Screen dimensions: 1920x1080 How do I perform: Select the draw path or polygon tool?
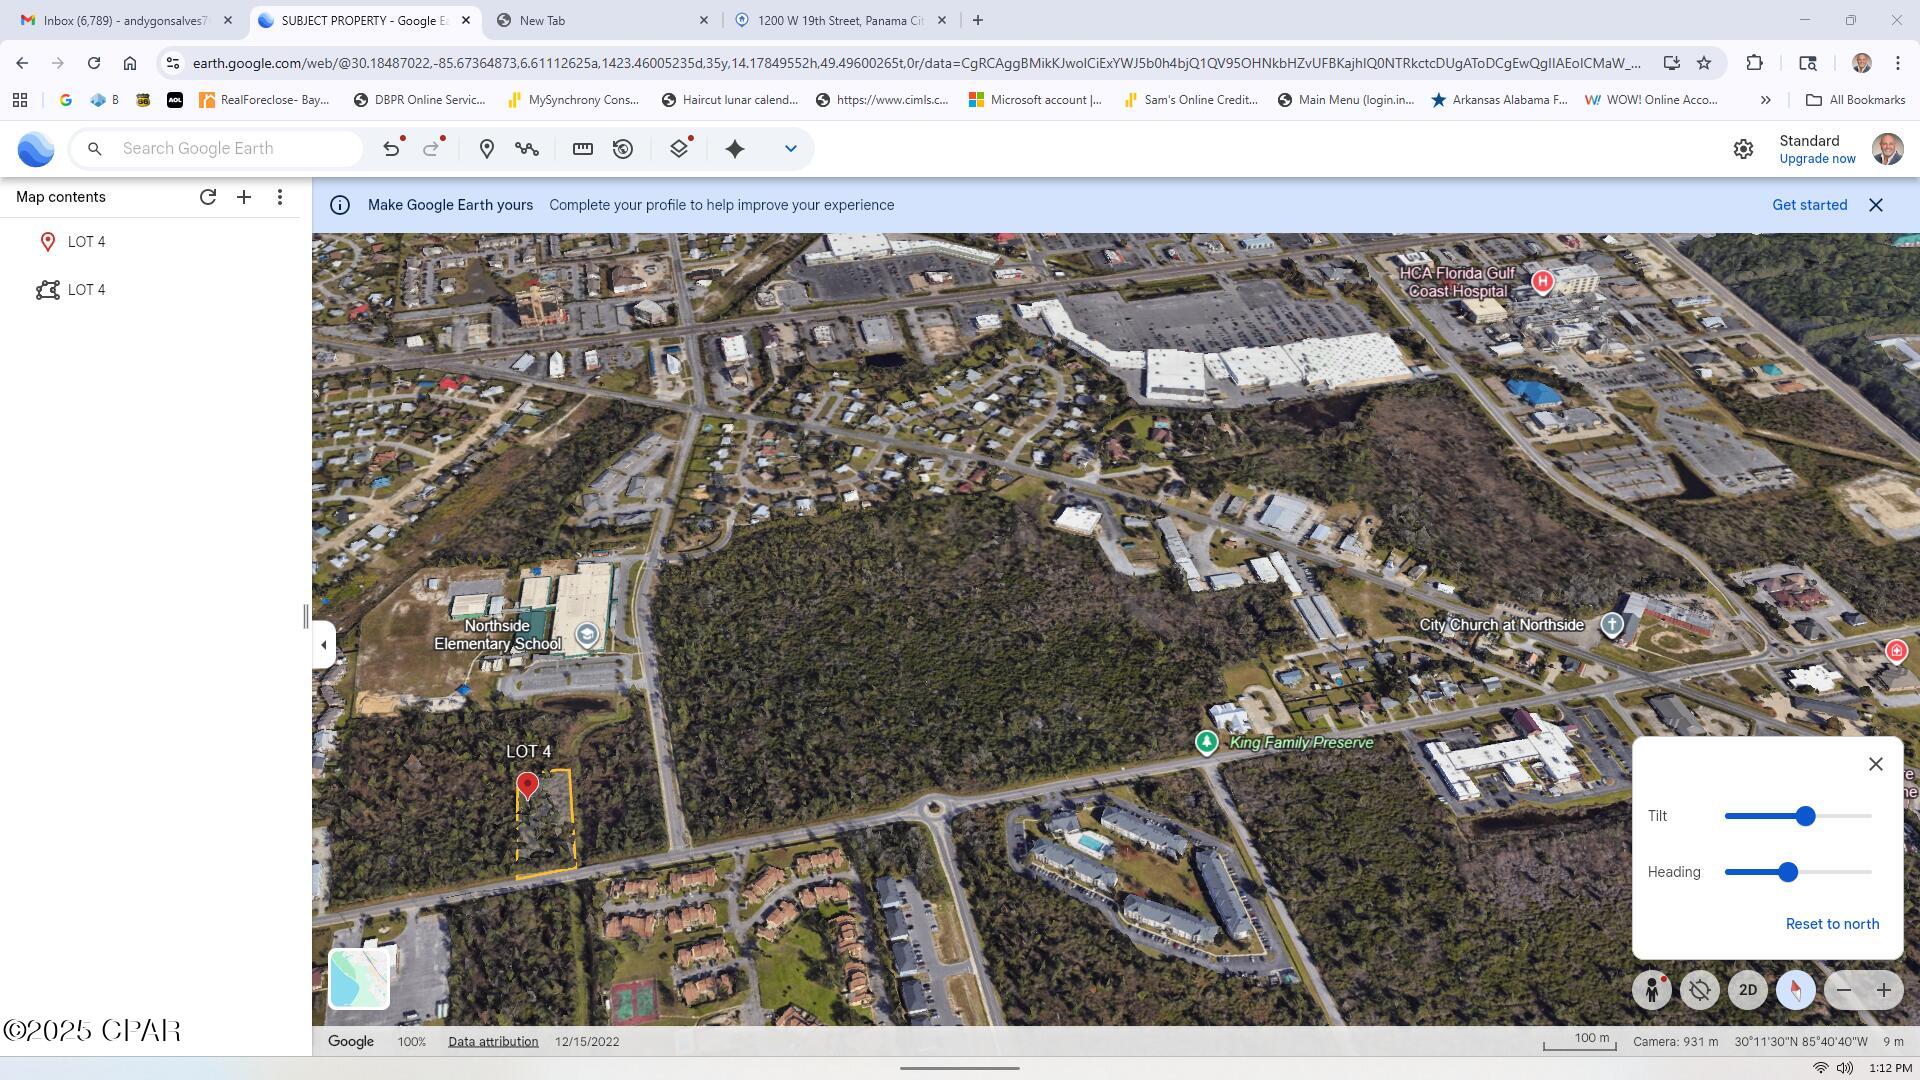pos(527,149)
